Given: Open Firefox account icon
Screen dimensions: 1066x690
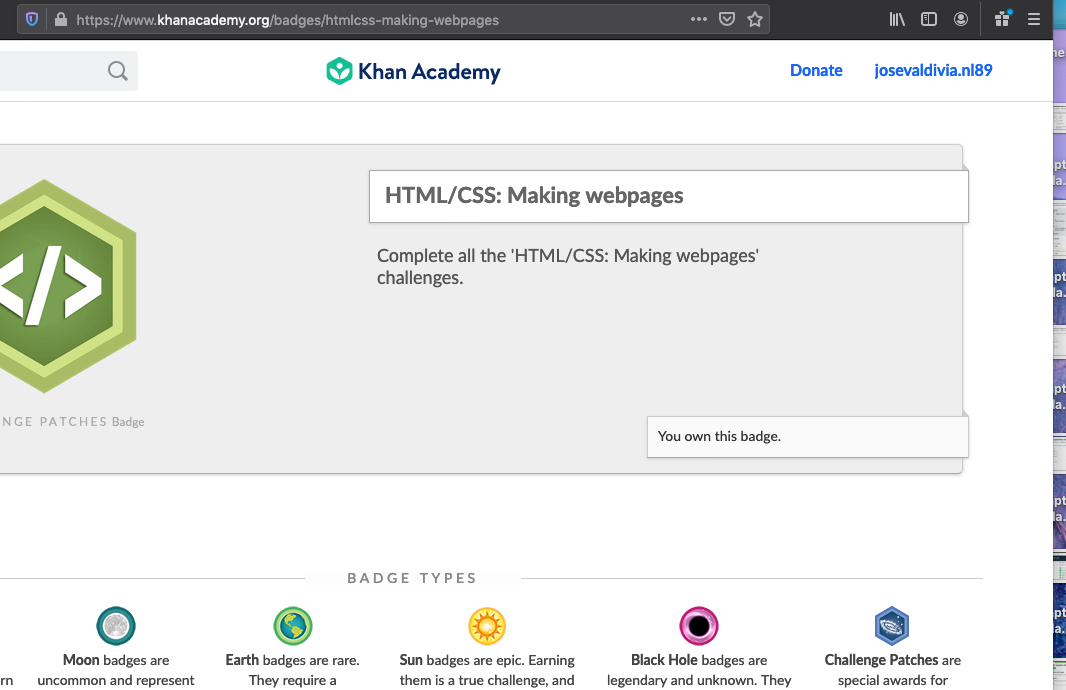Looking at the screenshot, I should click(961, 19).
